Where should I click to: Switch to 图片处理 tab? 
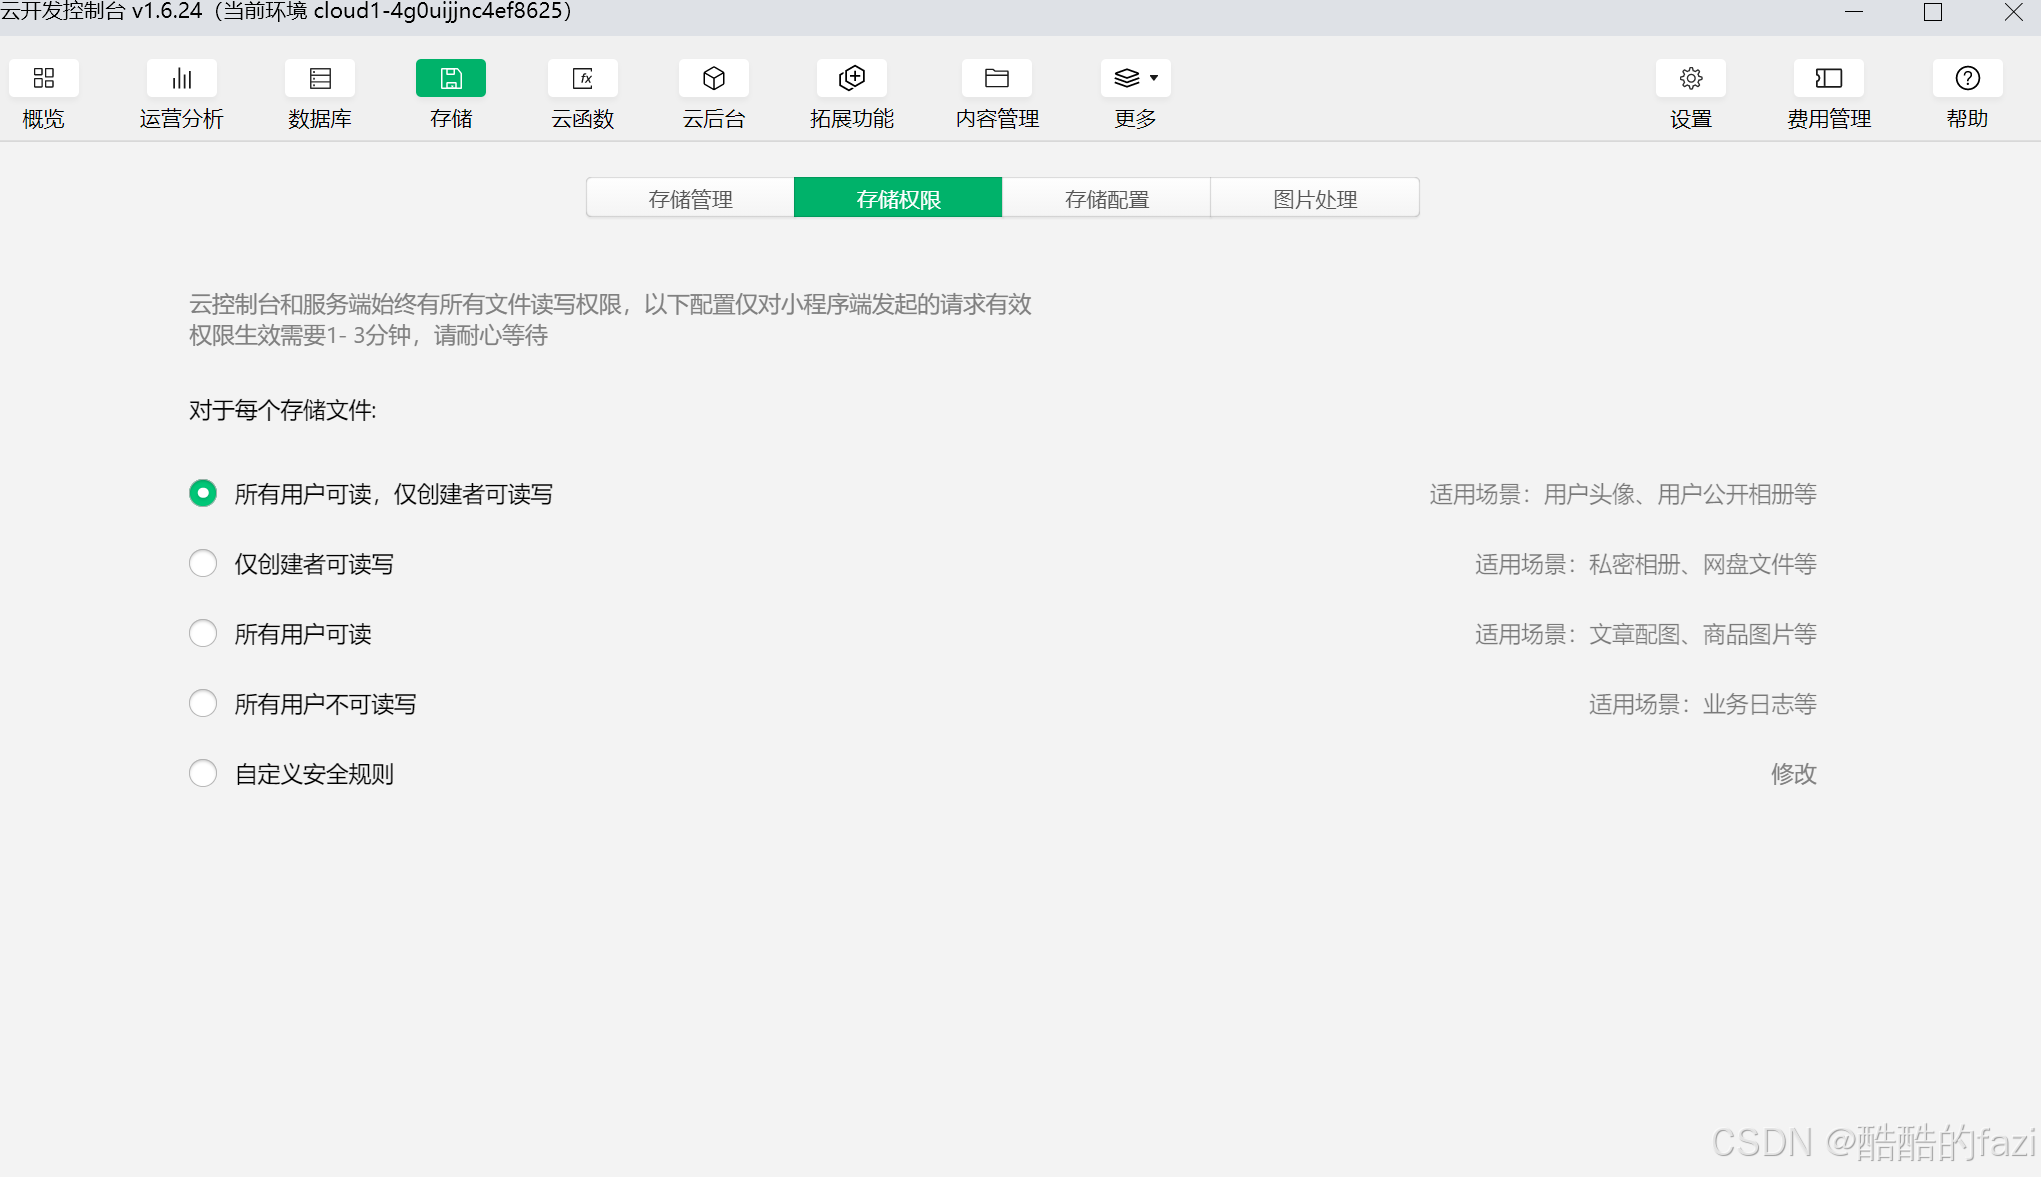(1315, 198)
